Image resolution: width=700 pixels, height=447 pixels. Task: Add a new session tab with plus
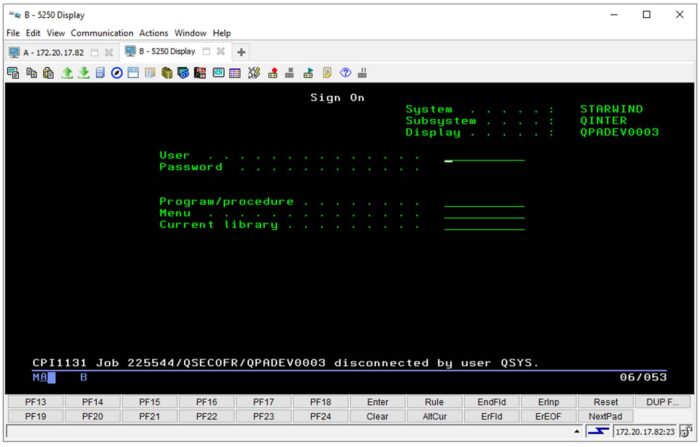242,52
